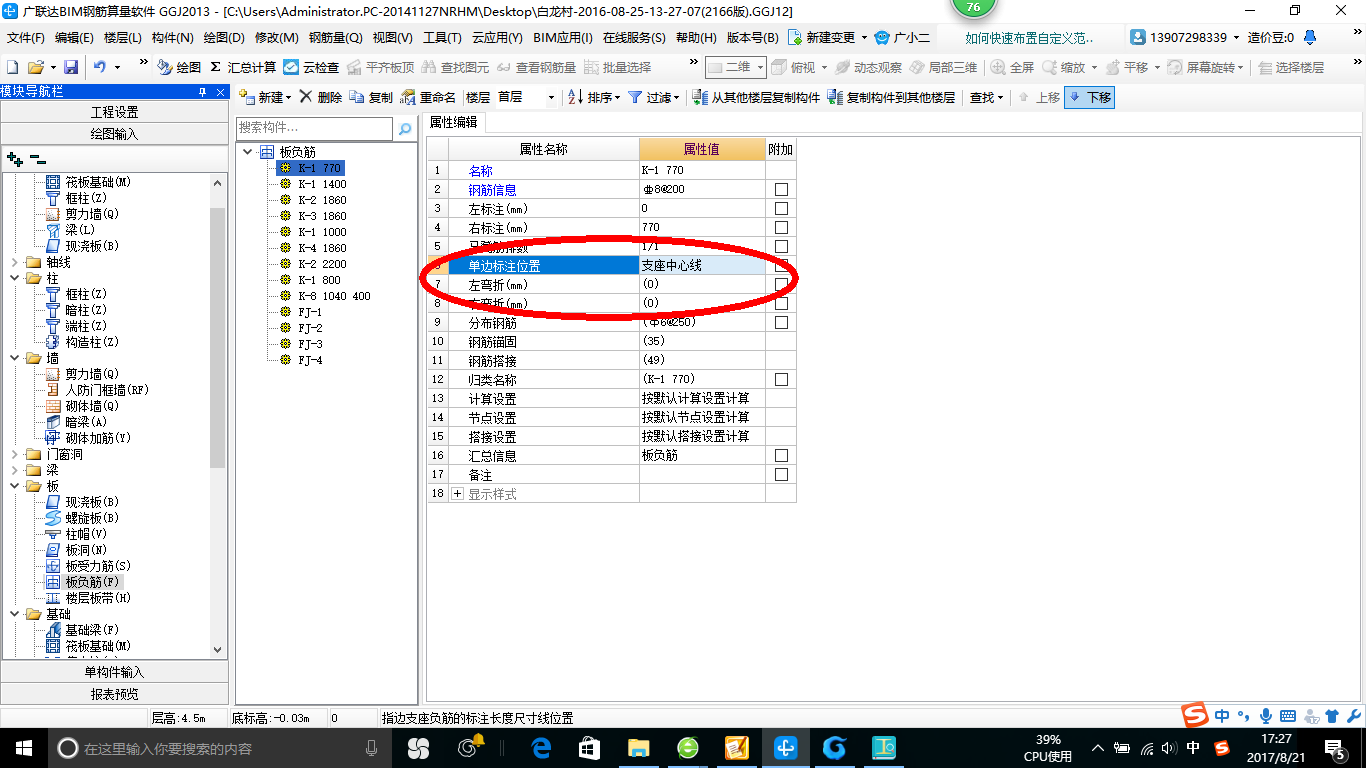1366x768 pixels.
Task: Open the BIM应用(I) menu
Action: point(563,38)
